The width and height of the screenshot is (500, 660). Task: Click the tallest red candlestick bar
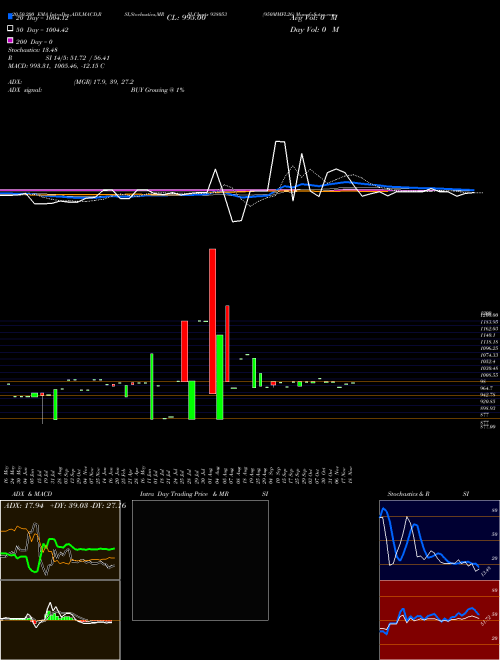tap(213, 321)
